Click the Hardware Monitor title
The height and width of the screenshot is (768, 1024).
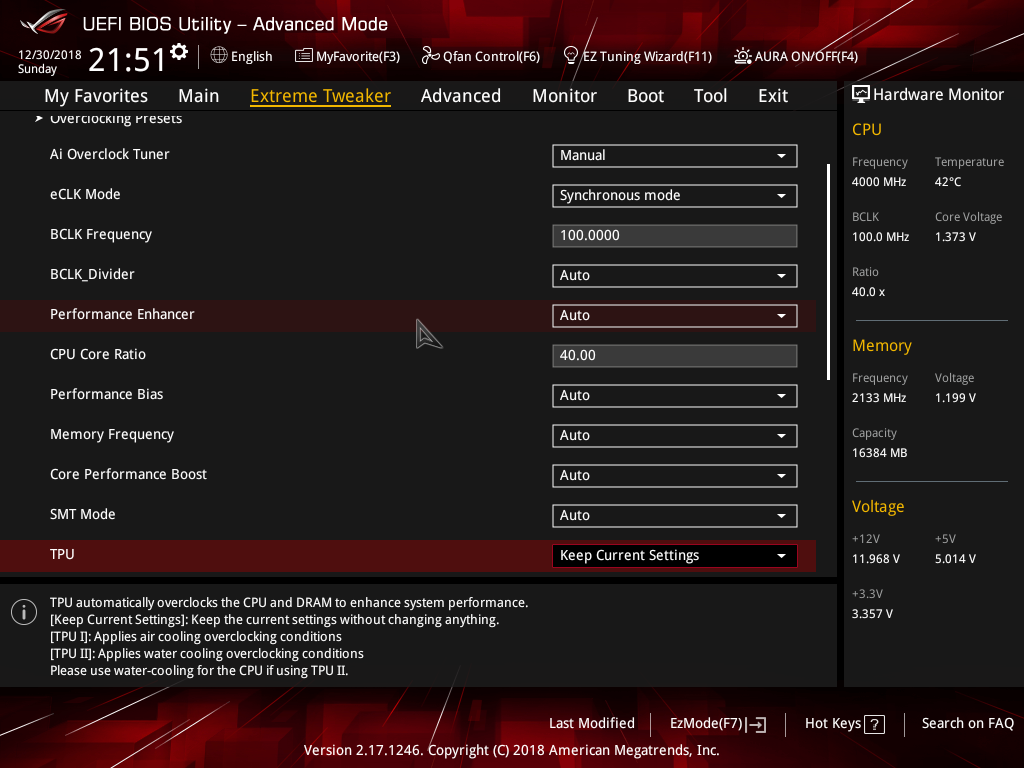point(938,95)
